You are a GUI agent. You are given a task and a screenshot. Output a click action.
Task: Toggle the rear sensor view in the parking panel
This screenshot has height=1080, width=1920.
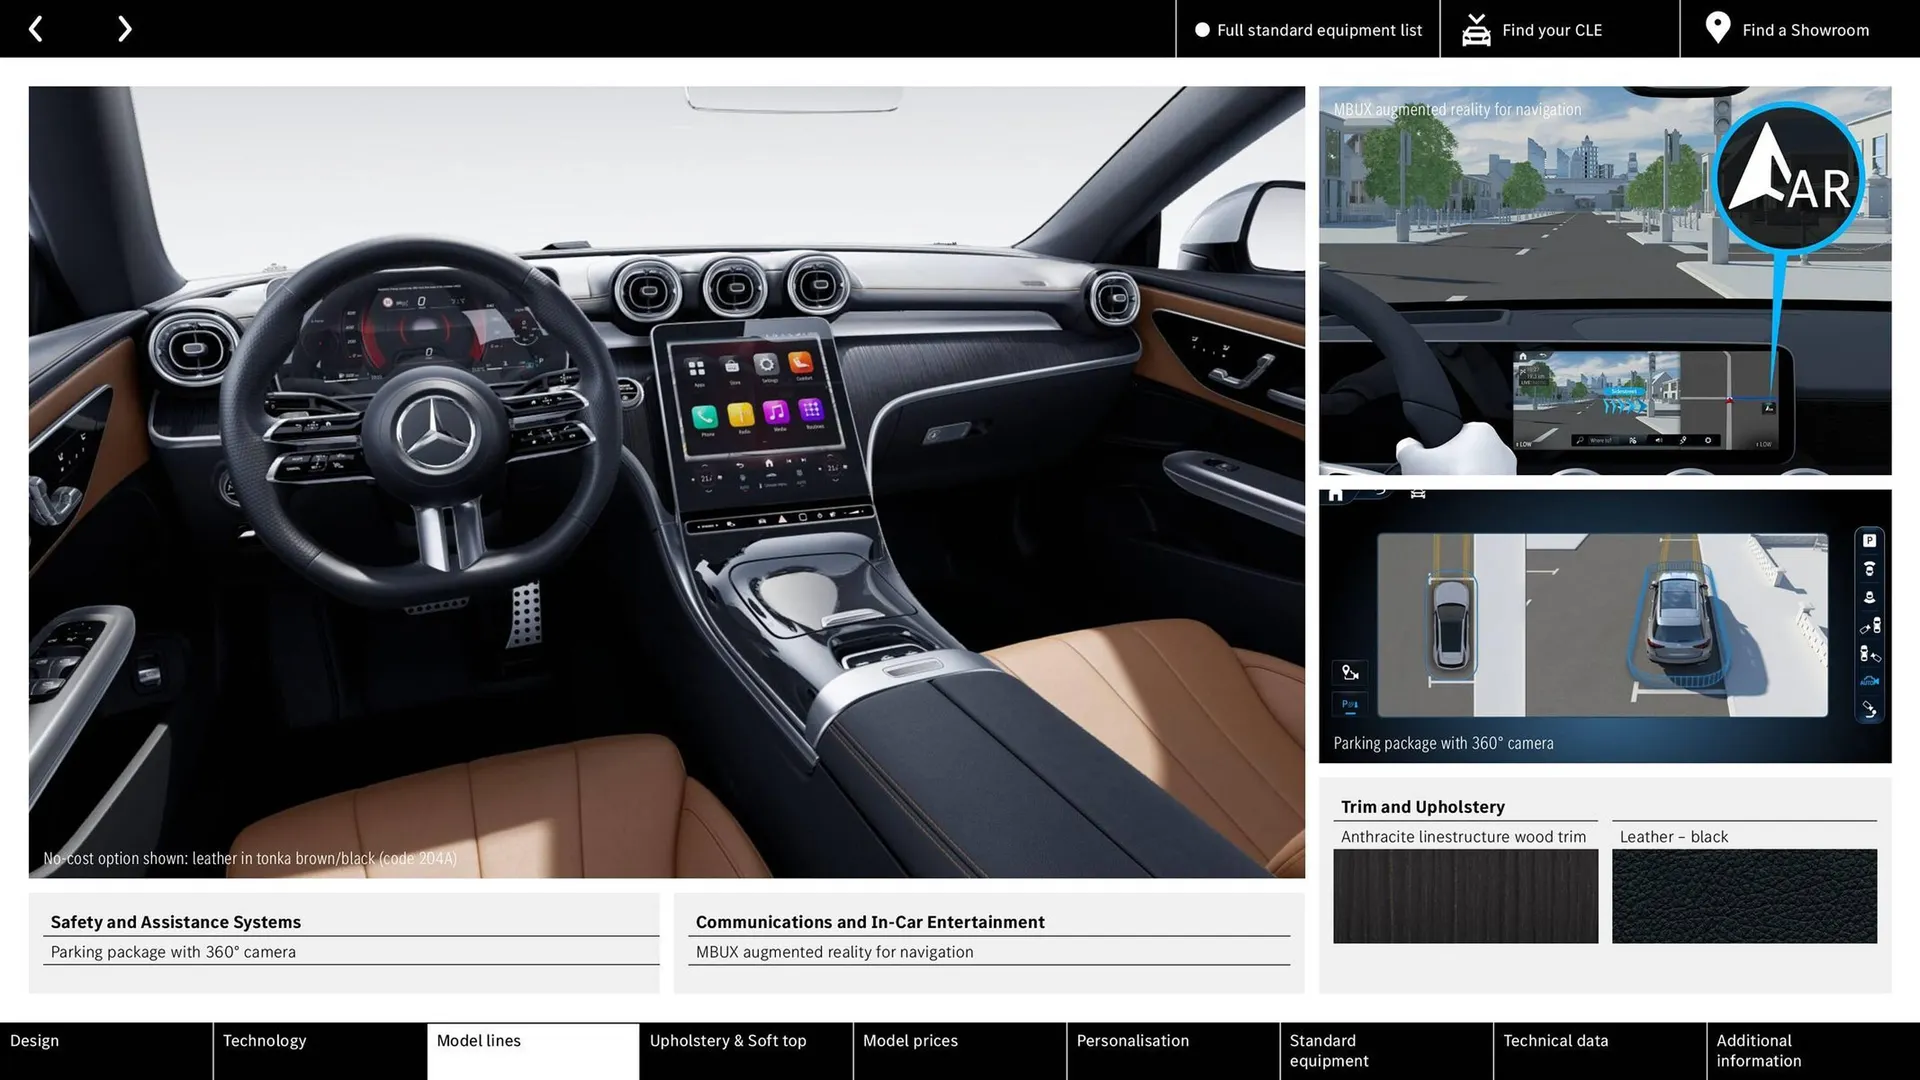[1870, 596]
